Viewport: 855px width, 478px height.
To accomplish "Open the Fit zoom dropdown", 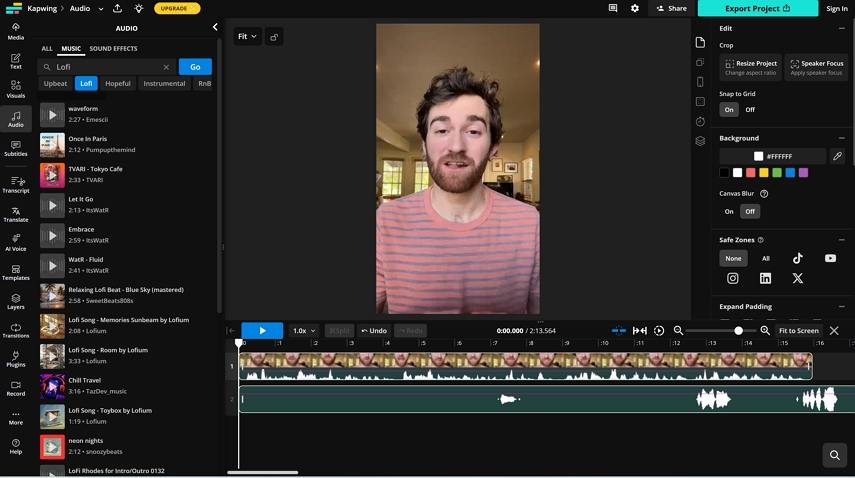I will click(x=247, y=37).
